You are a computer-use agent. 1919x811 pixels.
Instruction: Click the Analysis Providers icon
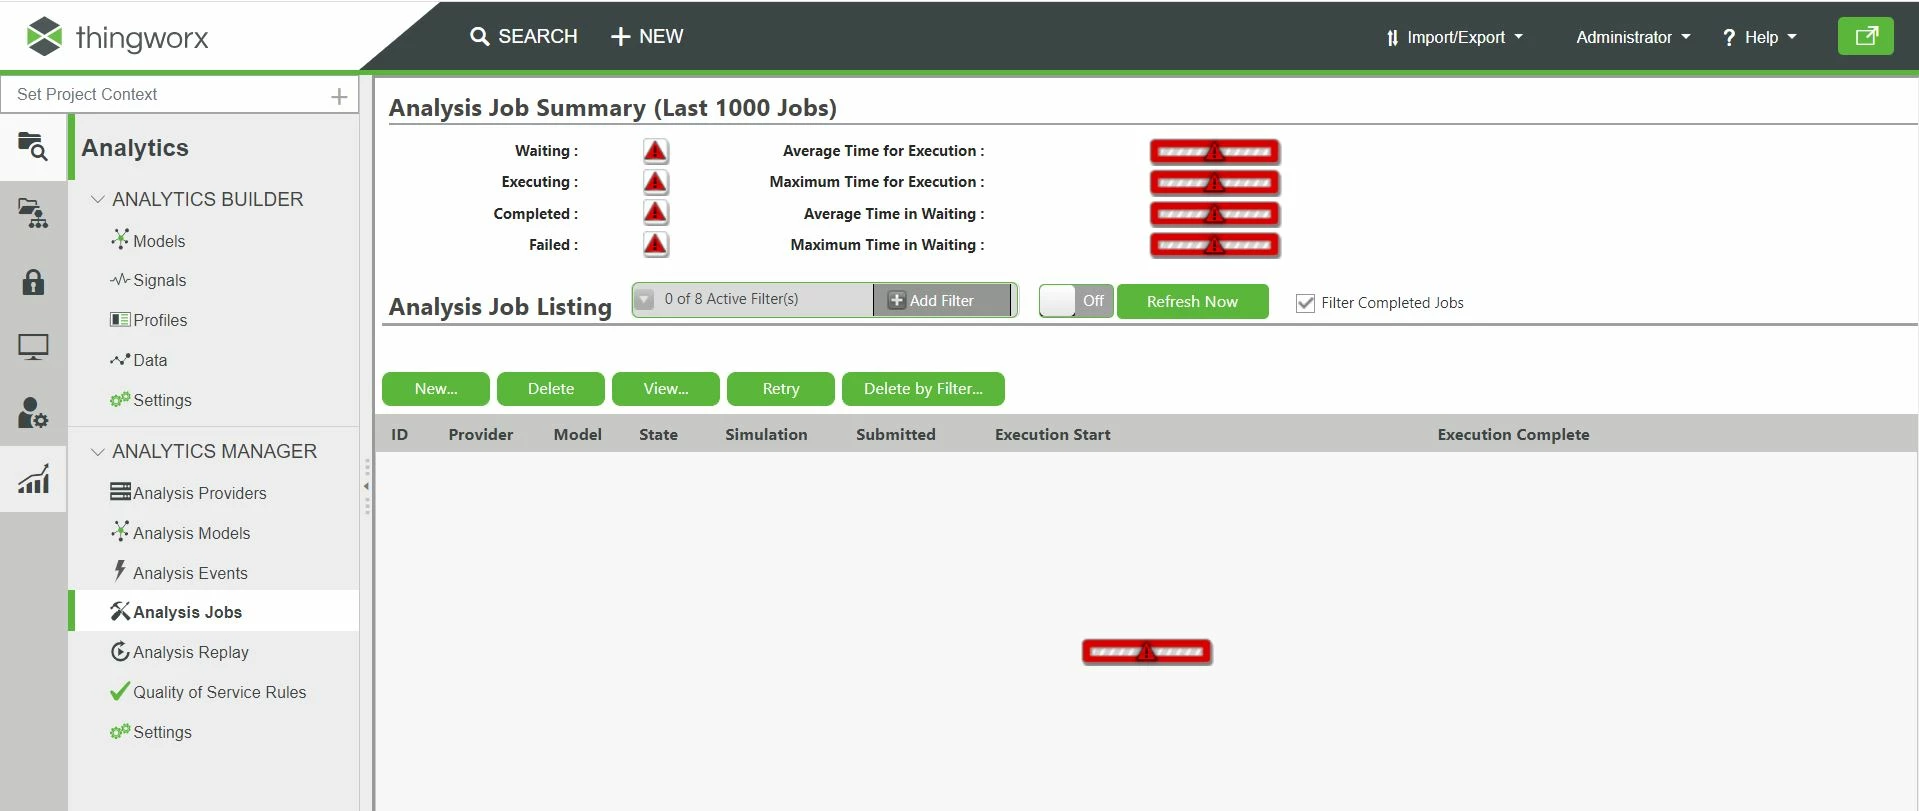[x=120, y=492]
